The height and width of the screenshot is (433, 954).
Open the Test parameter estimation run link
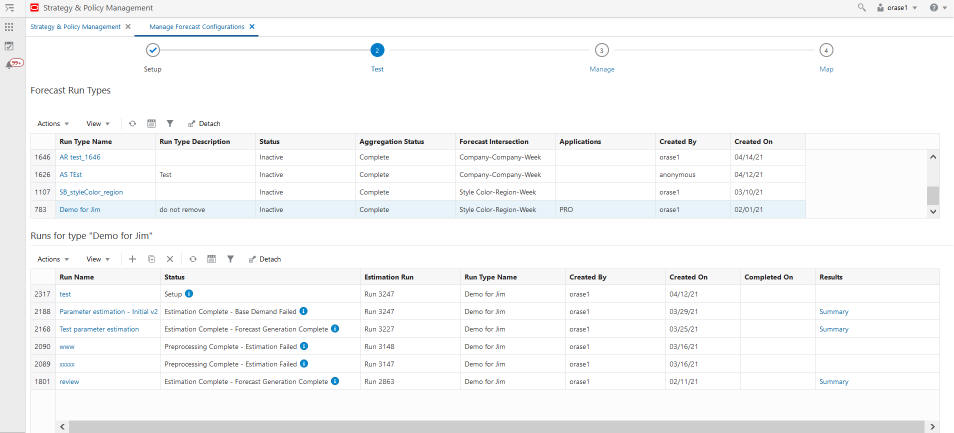(99, 329)
